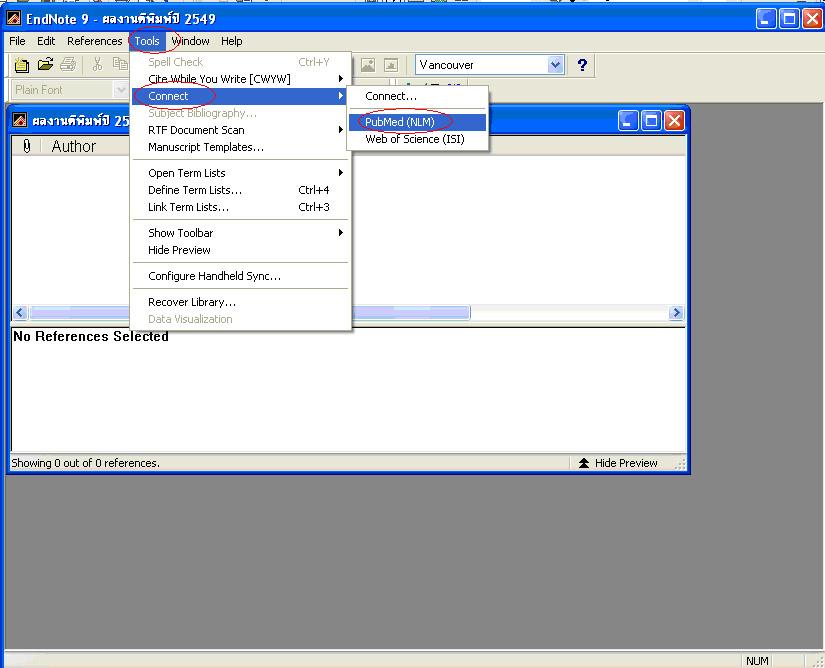
Task: Click the Author column header
Action: (74, 146)
